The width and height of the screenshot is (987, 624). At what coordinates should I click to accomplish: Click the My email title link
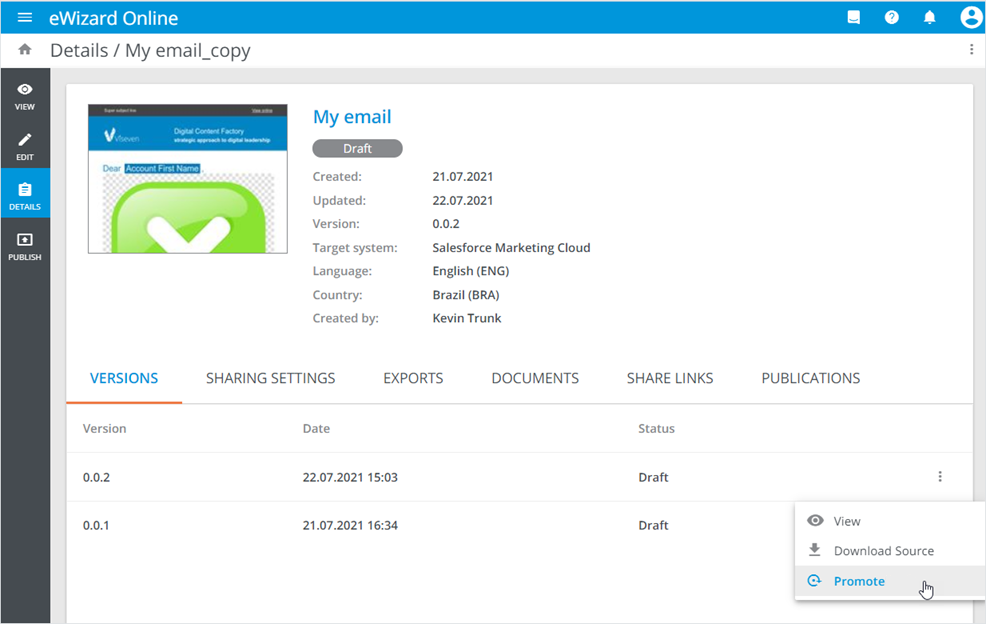(352, 117)
